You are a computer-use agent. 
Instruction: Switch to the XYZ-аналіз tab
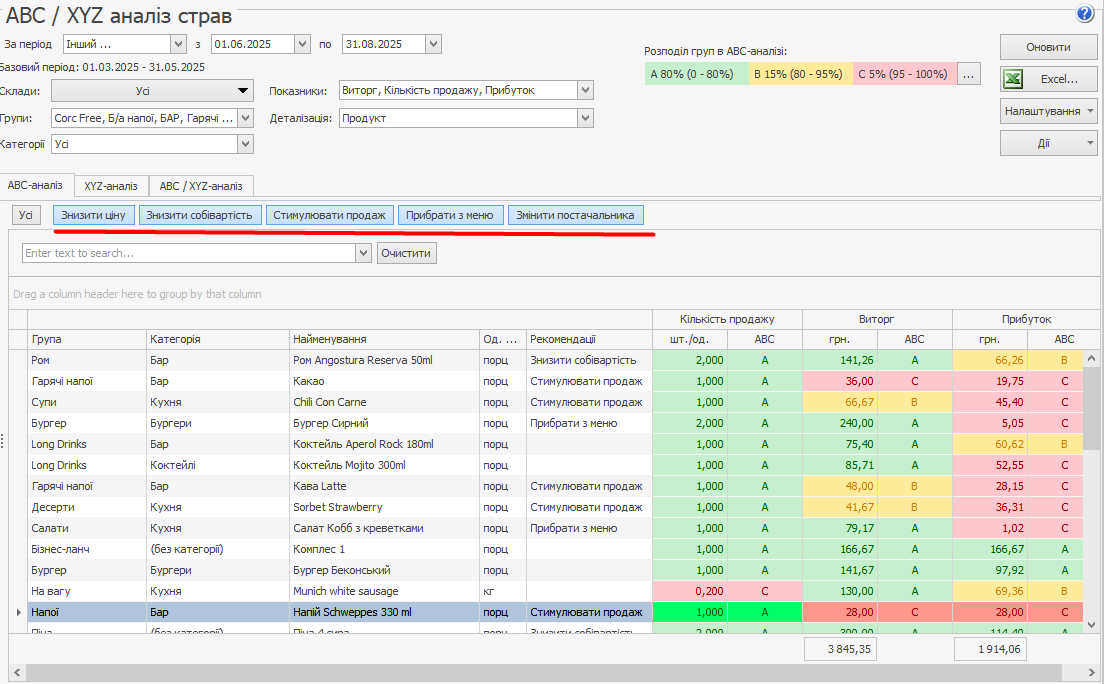[111, 186]
